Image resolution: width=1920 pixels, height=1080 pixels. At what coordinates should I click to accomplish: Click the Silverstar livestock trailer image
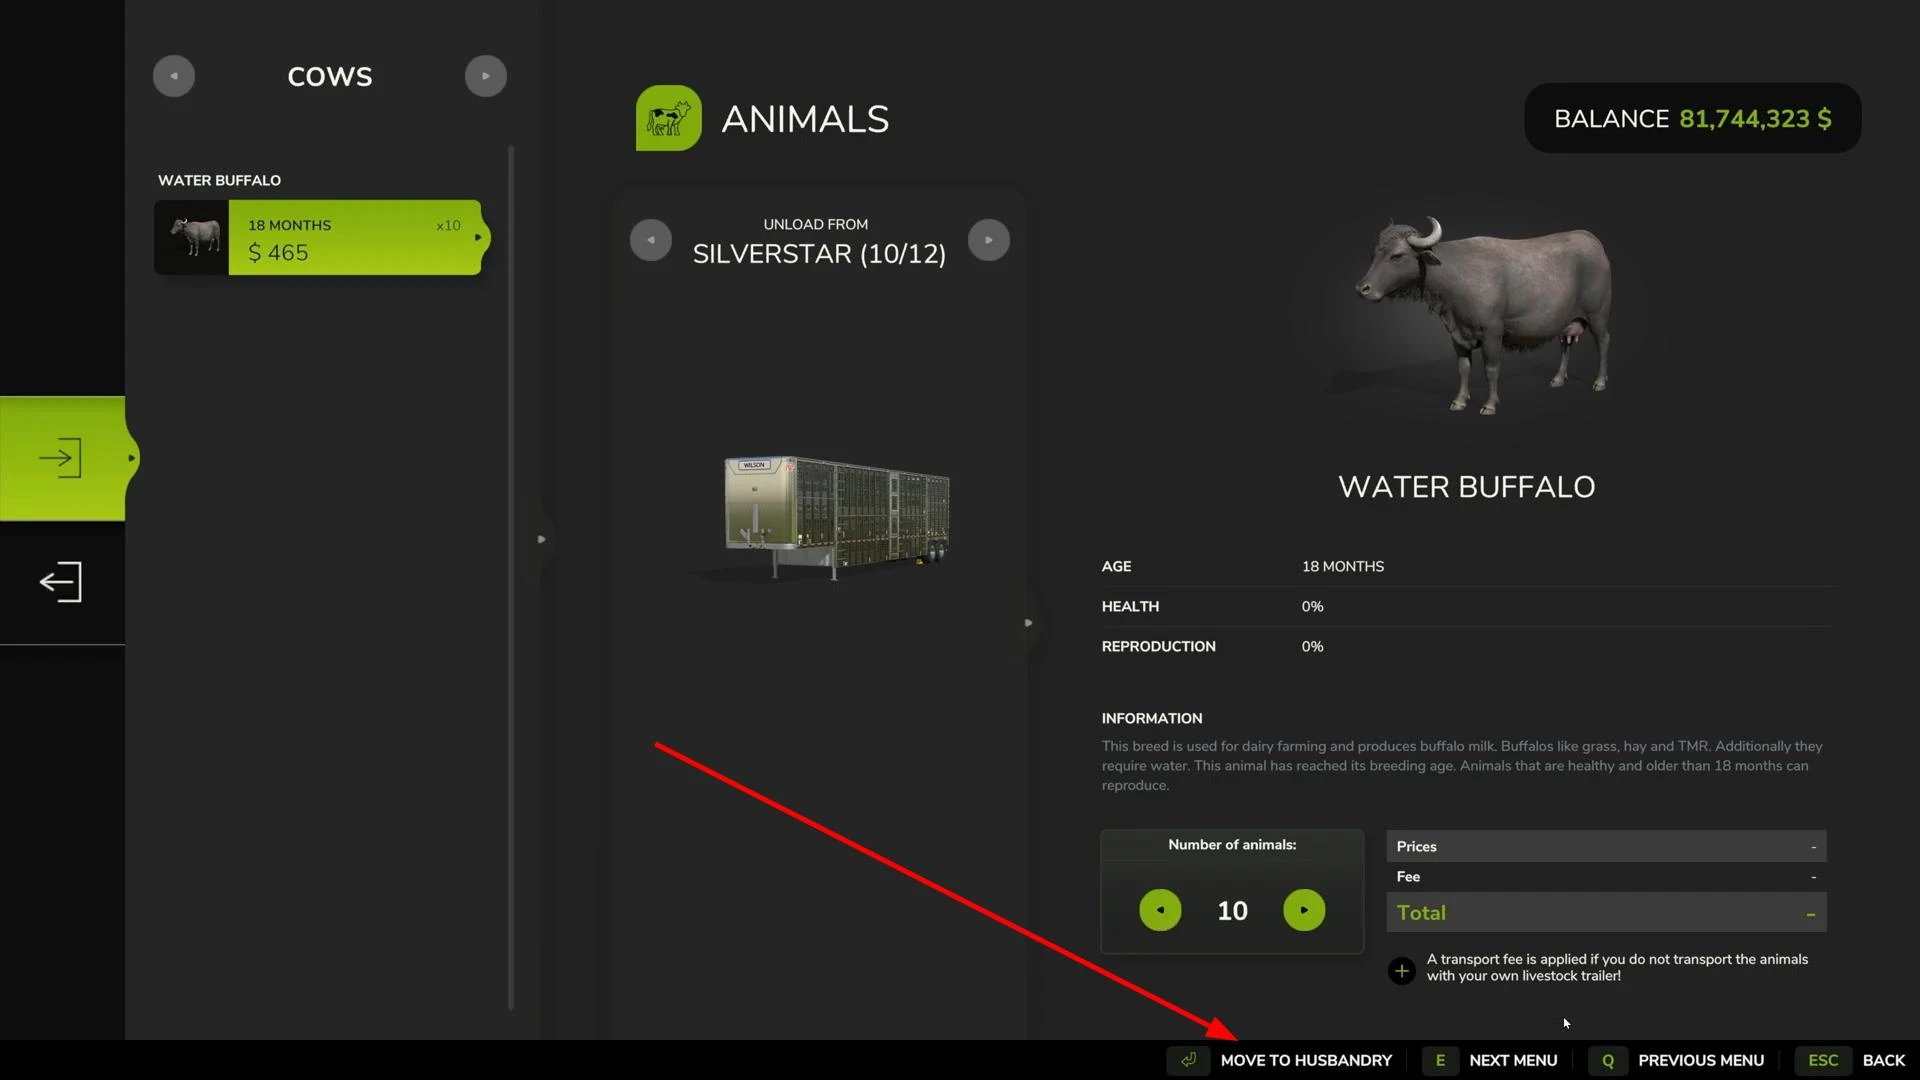pyautogui.click(x=836, y=517)
